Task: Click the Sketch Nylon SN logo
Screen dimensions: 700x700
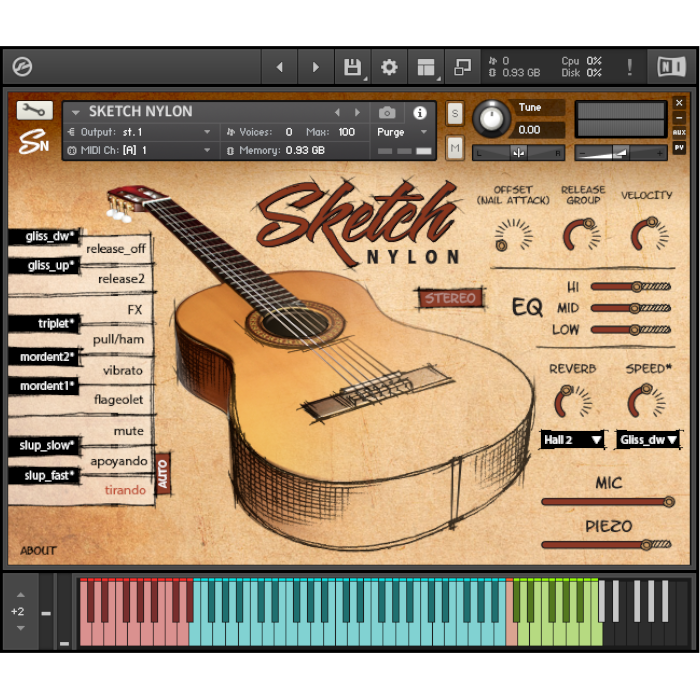Action: click(33, 141)
